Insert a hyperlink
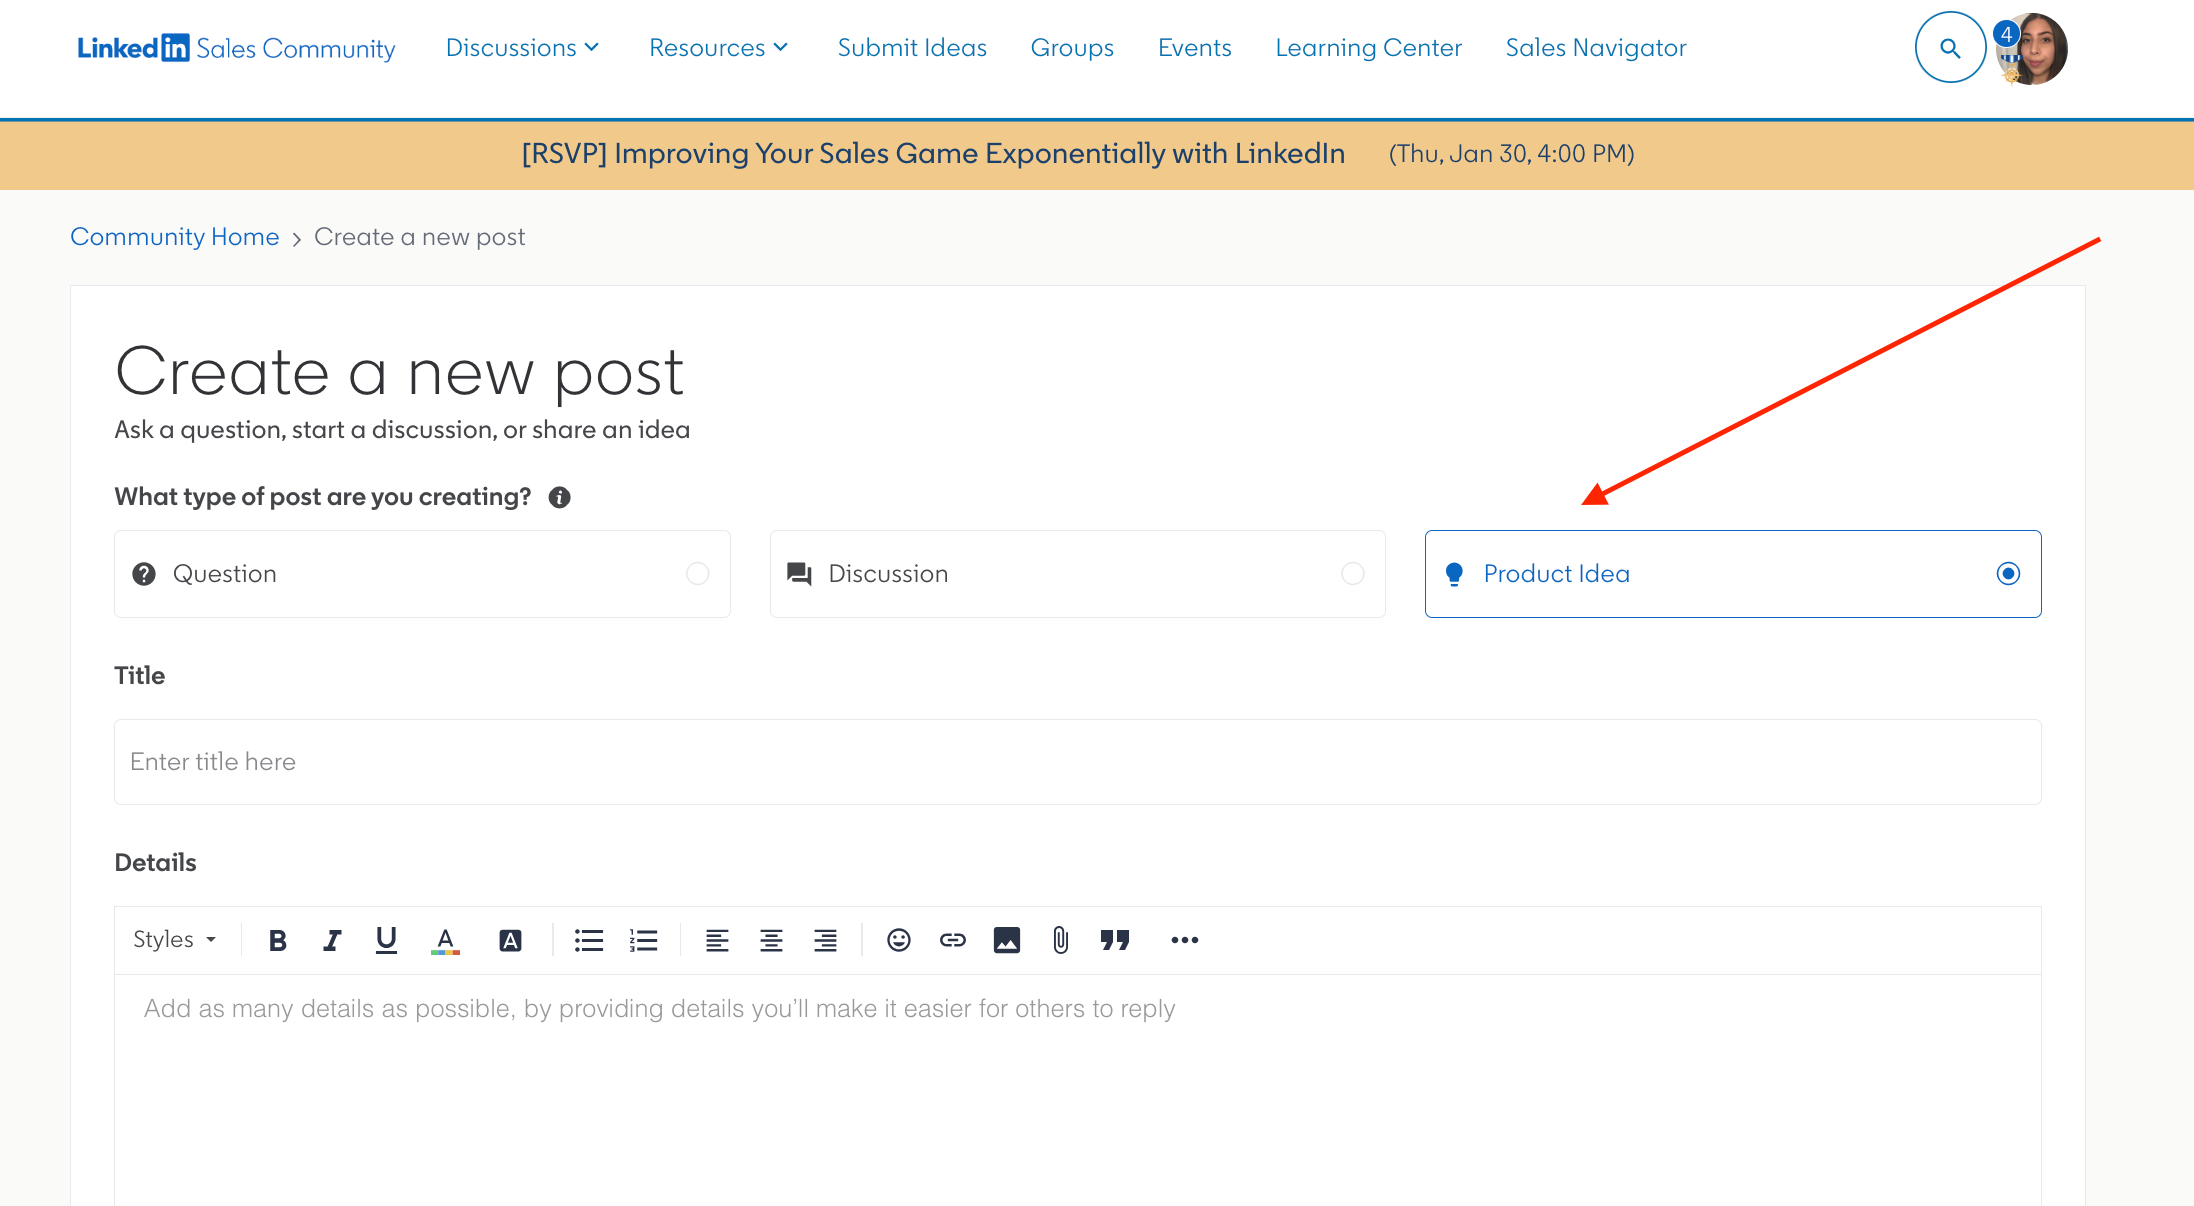Viewport: 2194px width, 1206px height. pyautogui.click(x=953, y=940)
